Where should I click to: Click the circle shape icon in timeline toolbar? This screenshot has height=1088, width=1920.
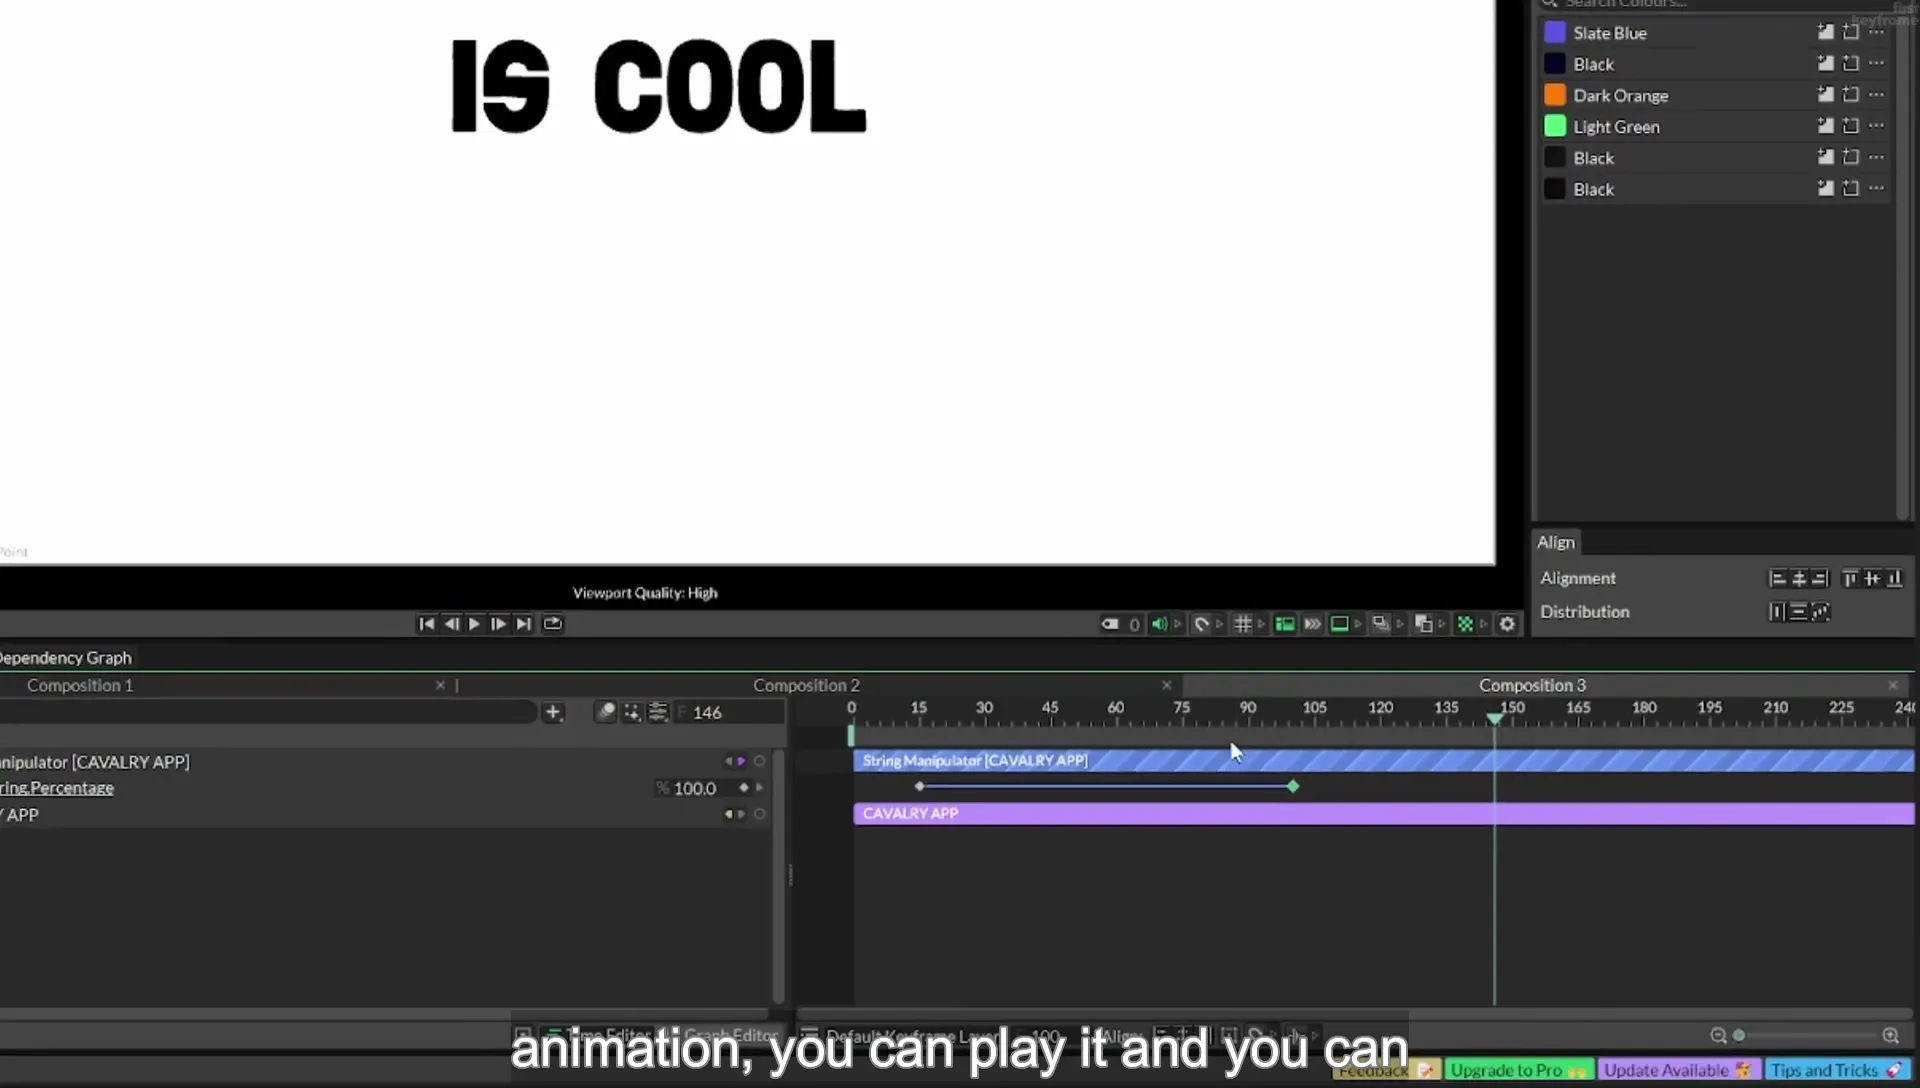606,712
